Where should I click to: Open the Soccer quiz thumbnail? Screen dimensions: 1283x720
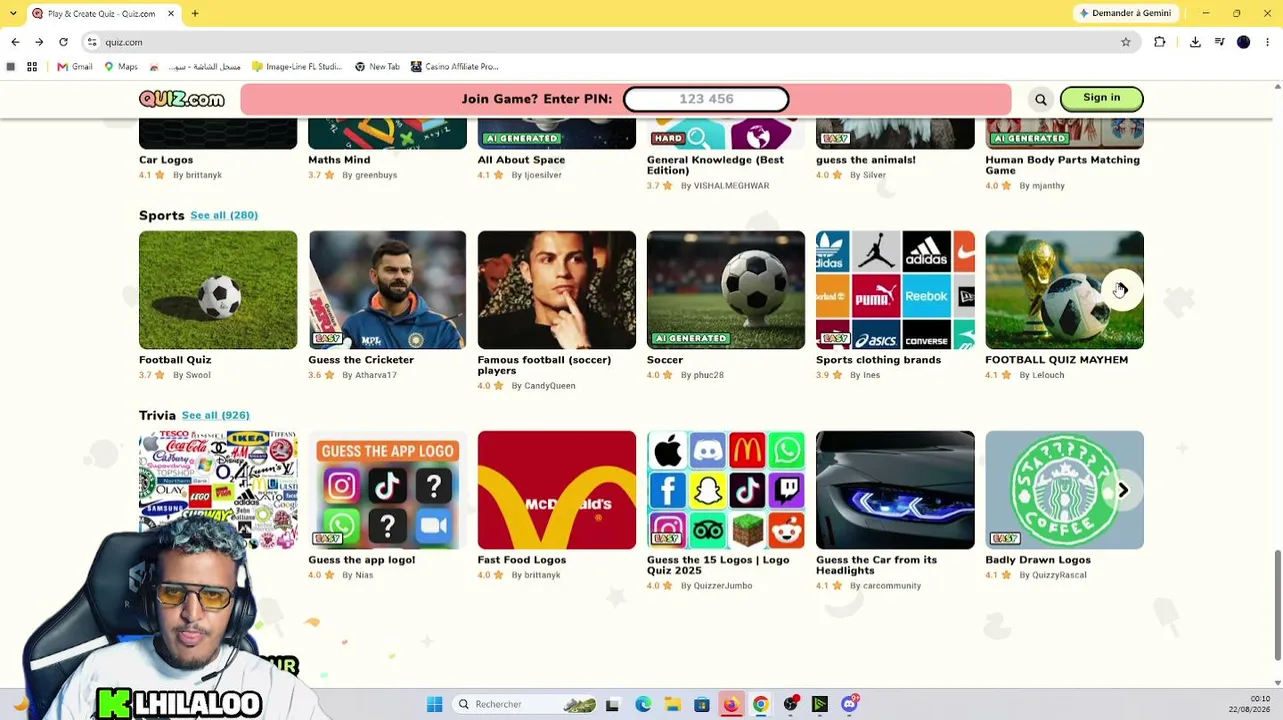(726, 290)
